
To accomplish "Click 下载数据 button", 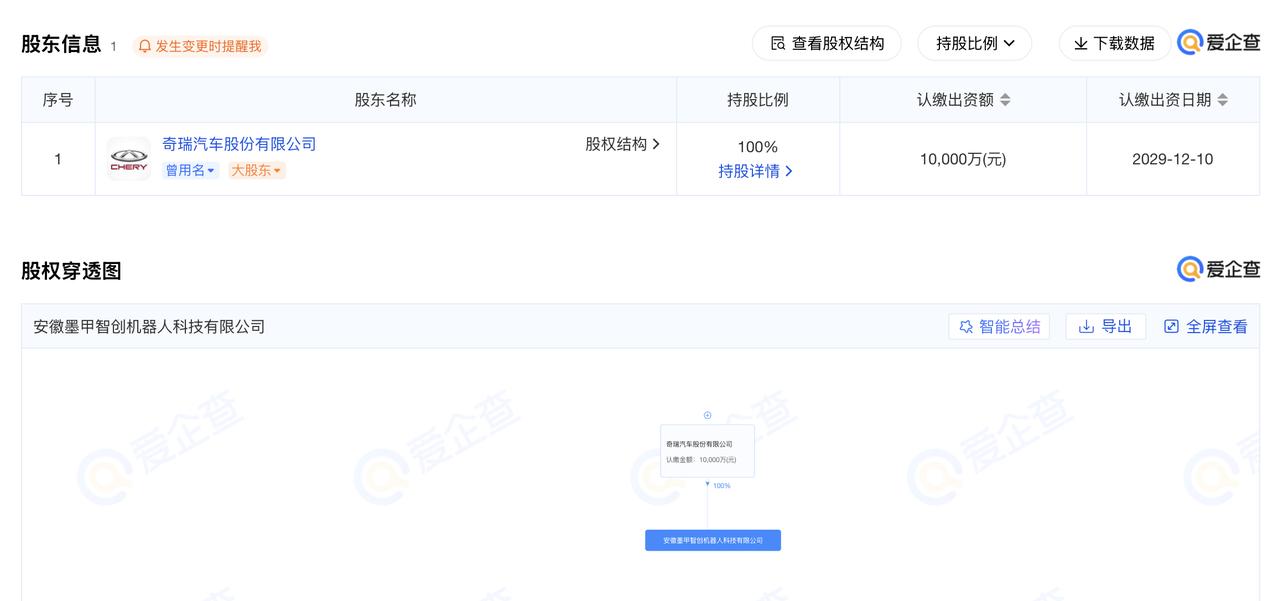I will point(1114,44).
